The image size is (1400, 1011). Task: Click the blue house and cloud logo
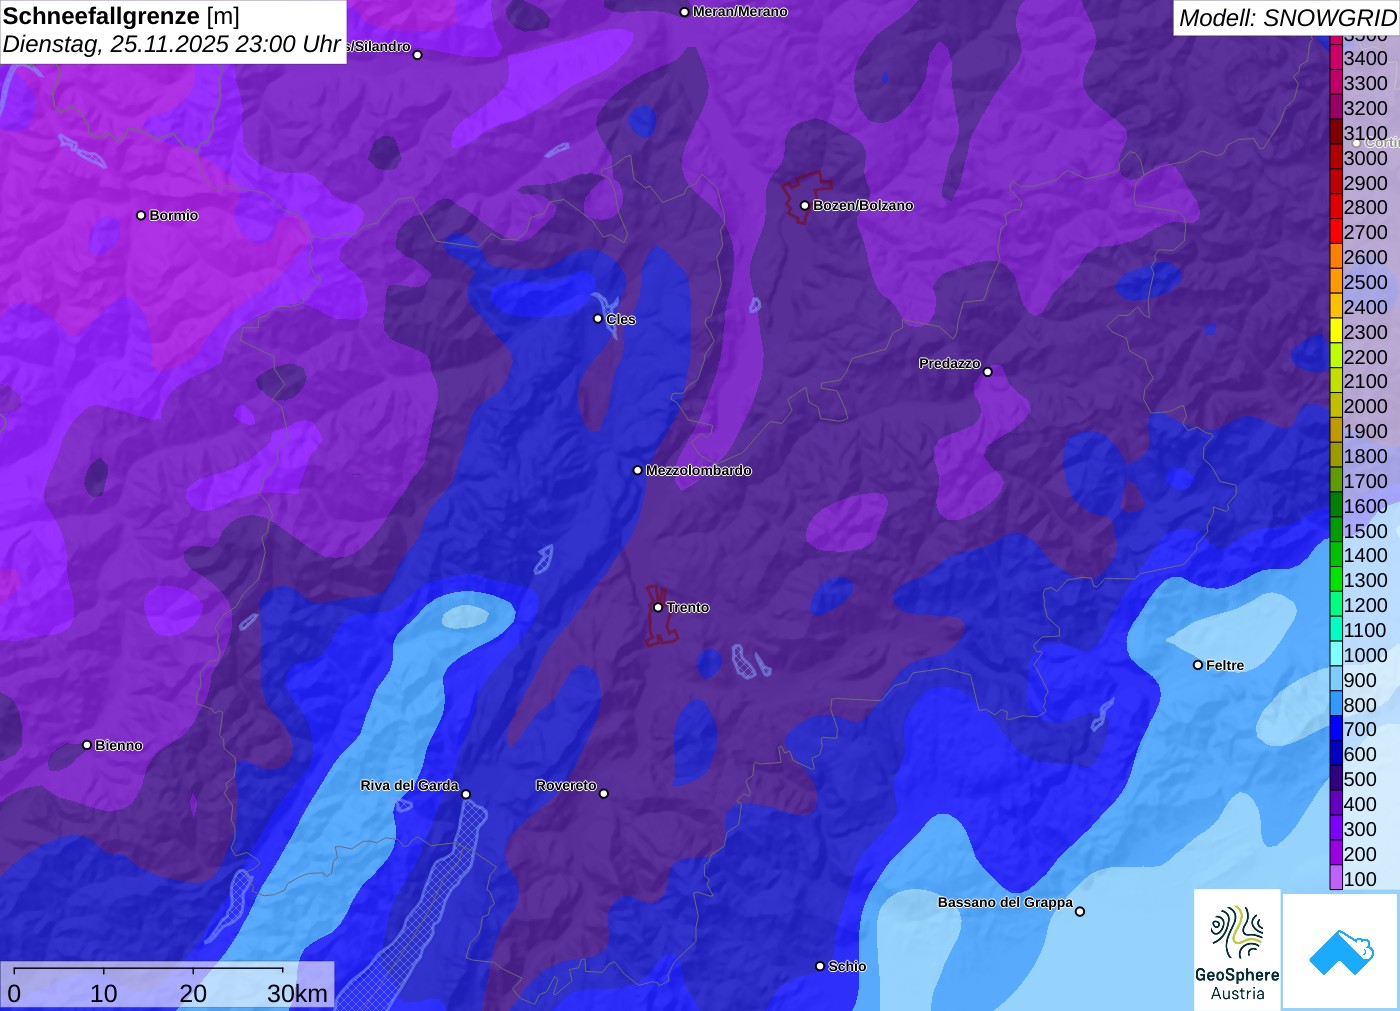click(x=1341, y=951)
